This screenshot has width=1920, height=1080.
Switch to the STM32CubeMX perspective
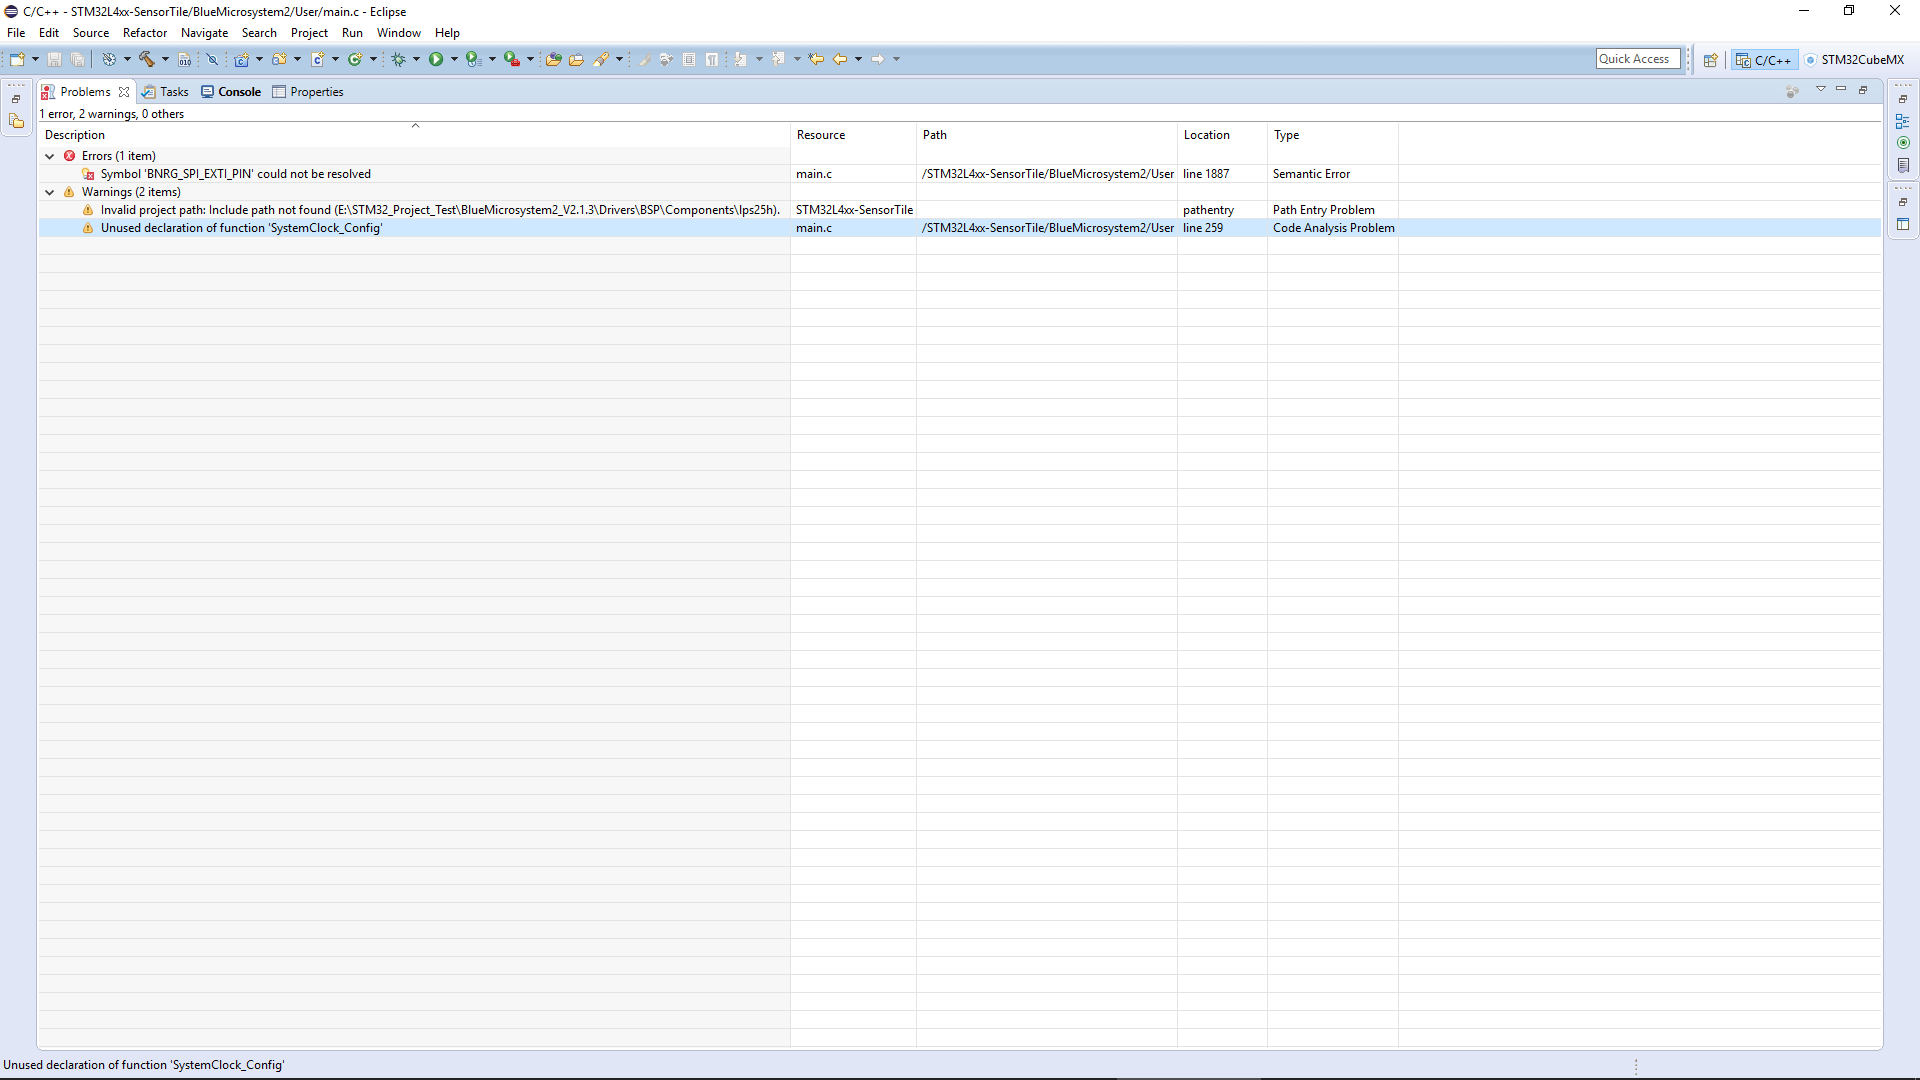(1854, 60)
